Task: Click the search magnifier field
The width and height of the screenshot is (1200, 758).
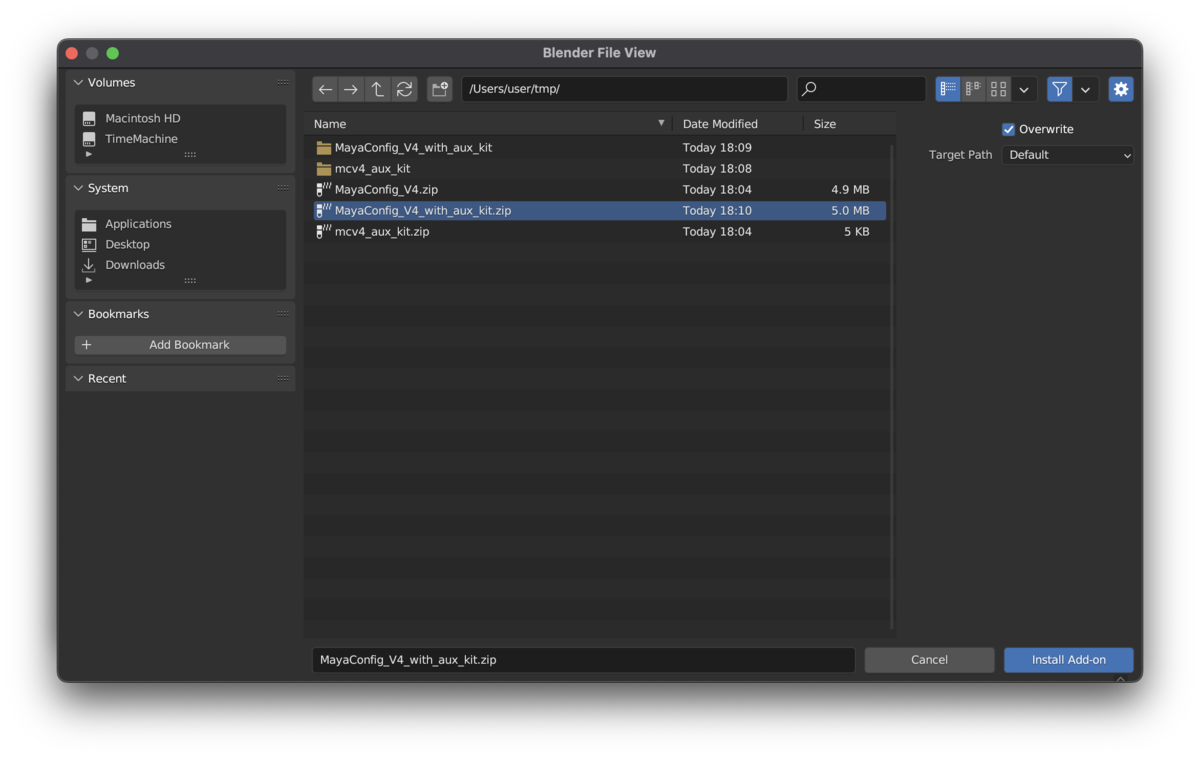Action: tap(861, 89)
